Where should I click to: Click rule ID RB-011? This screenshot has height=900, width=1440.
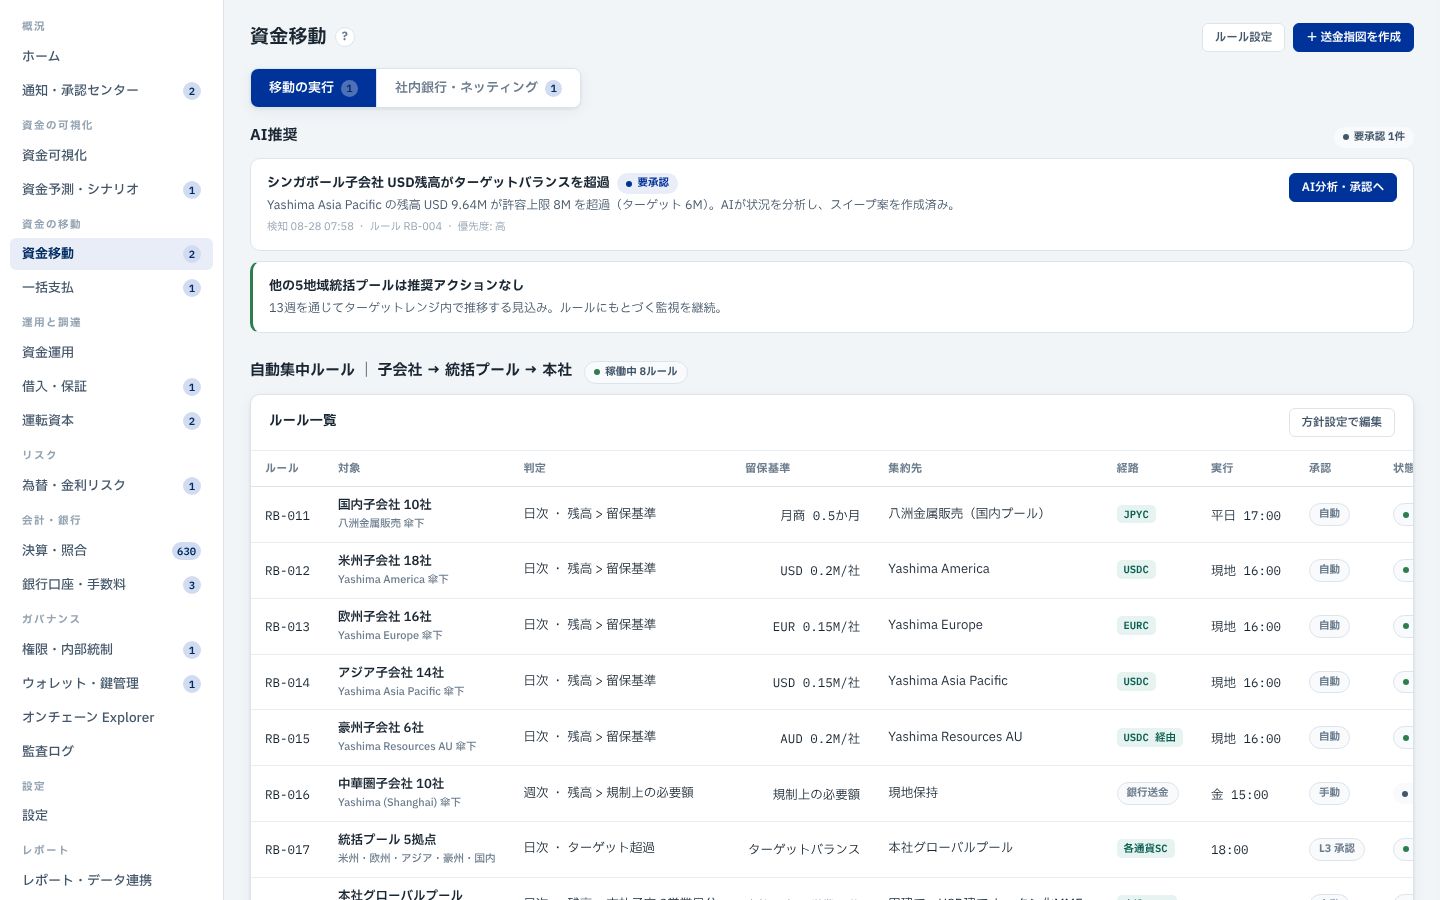[x=287, y=516]
